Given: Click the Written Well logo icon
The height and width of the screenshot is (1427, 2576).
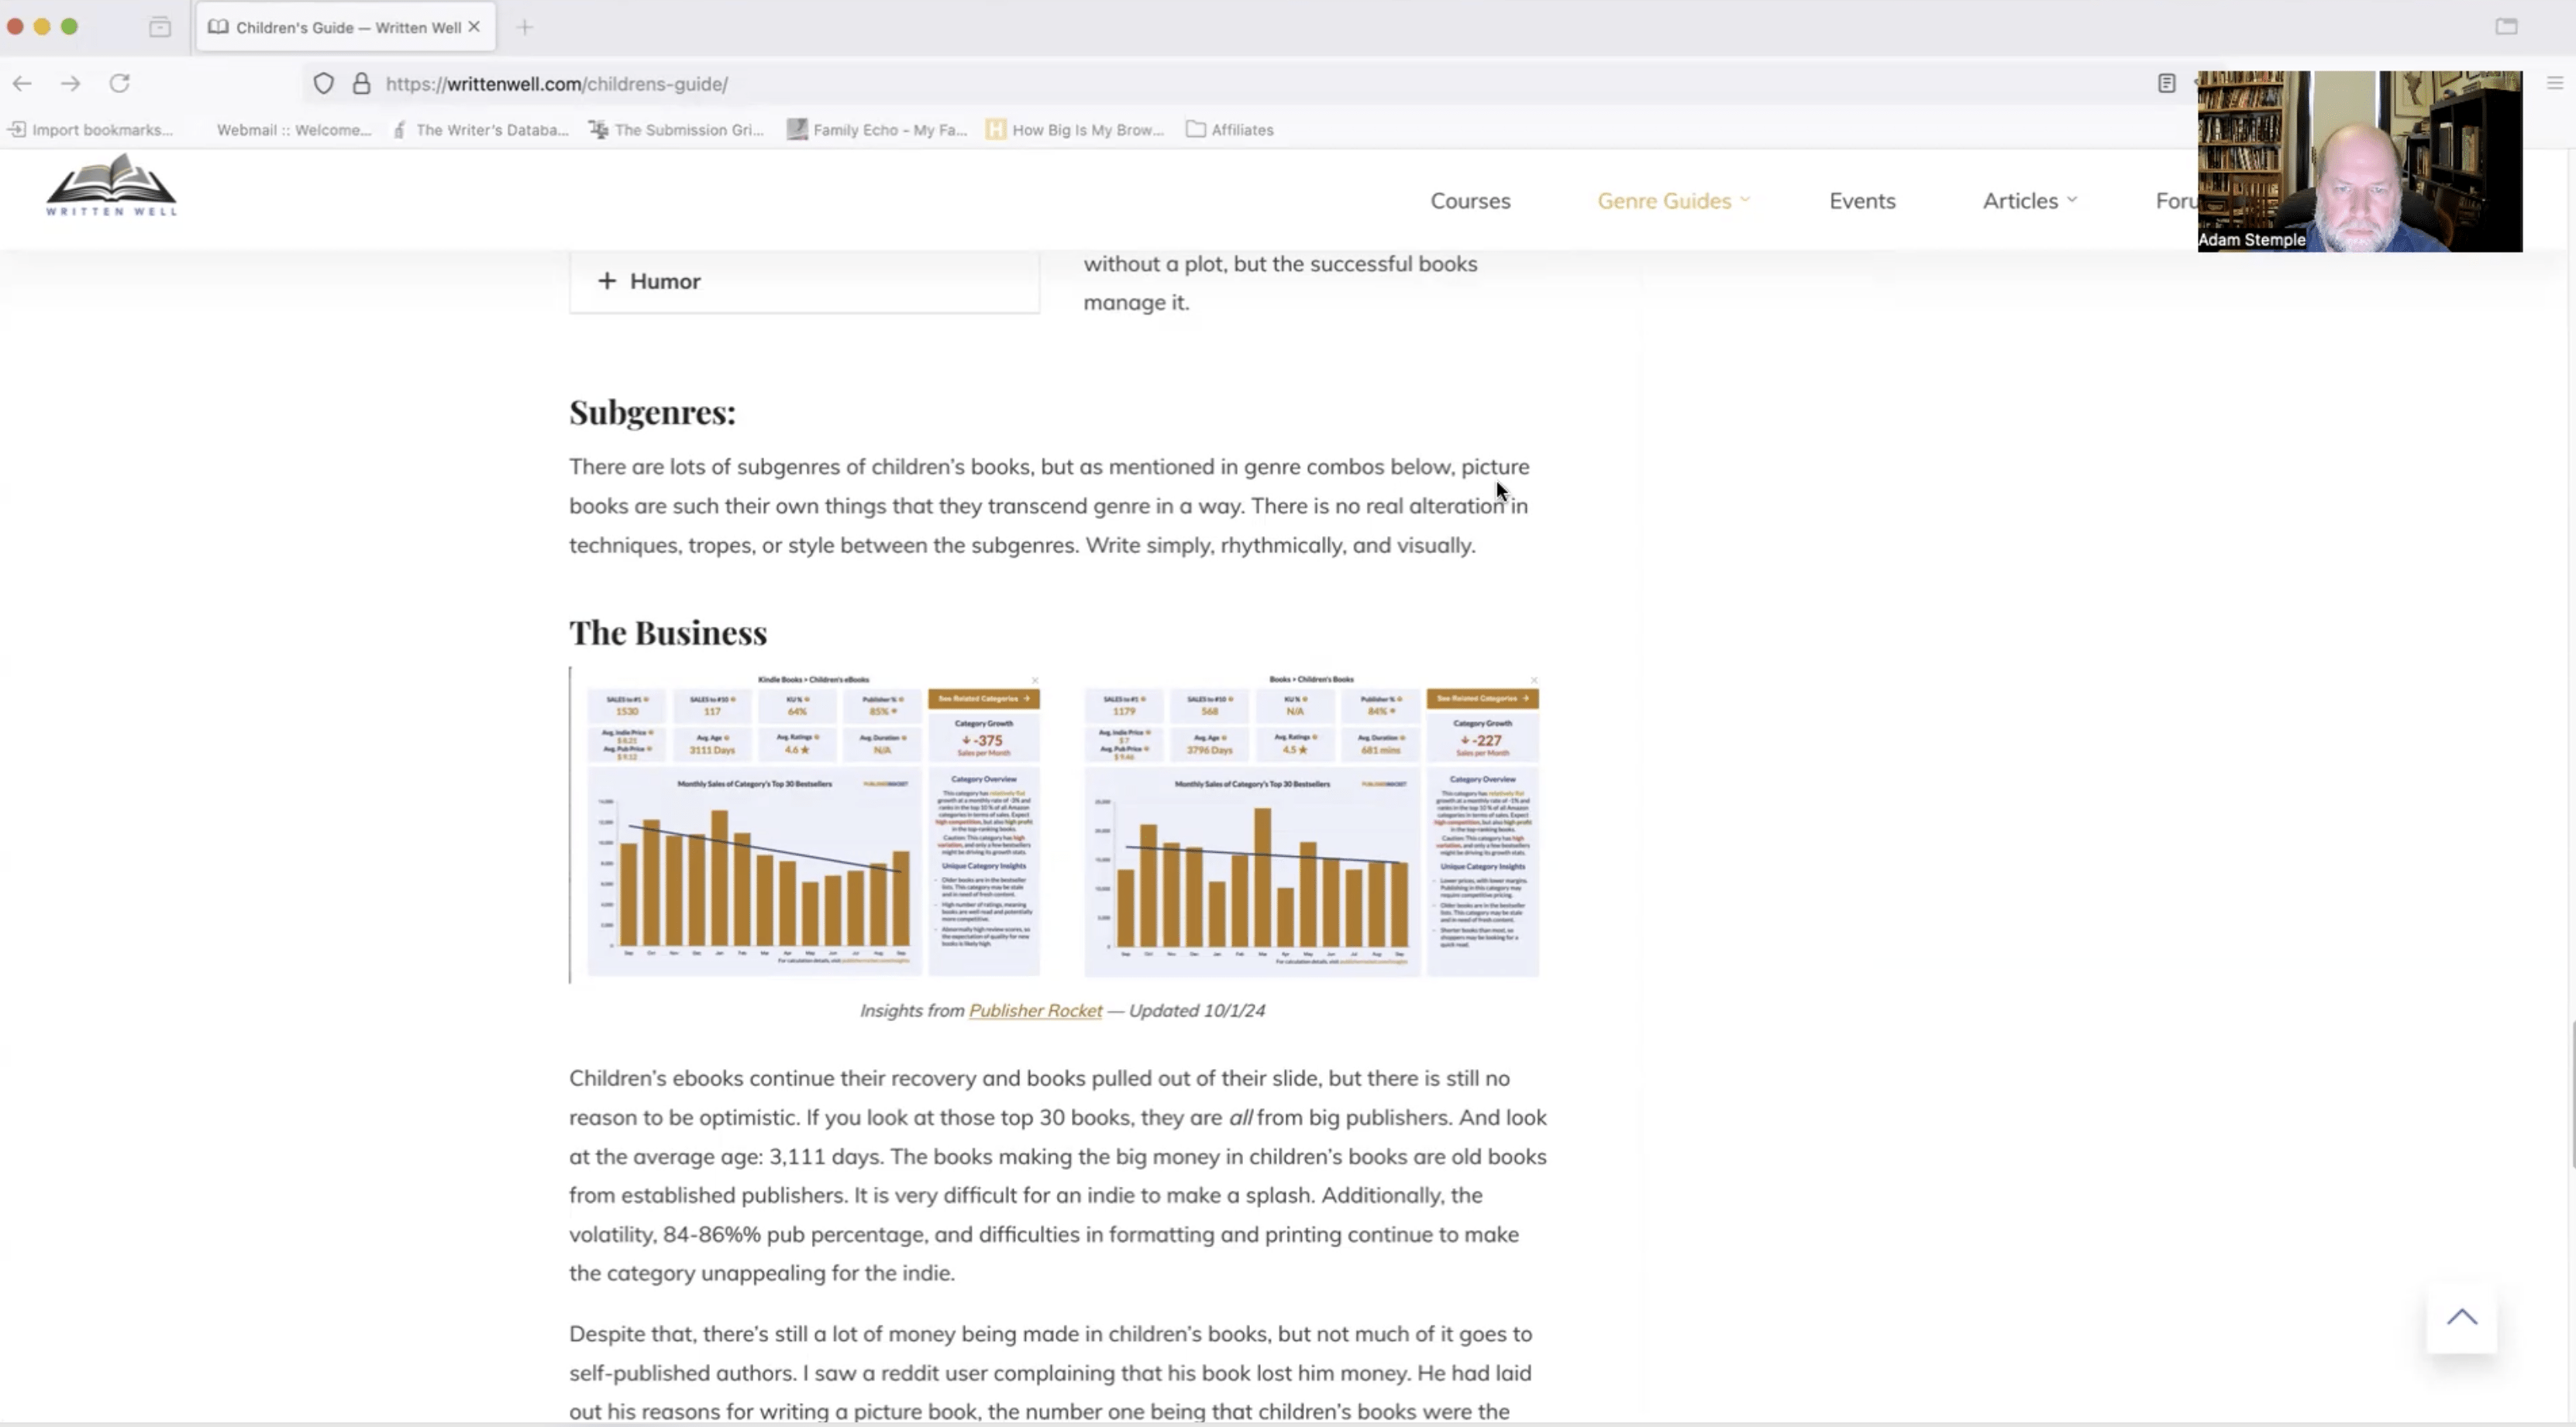Looking at the screenshot, I should coord(112,188).
